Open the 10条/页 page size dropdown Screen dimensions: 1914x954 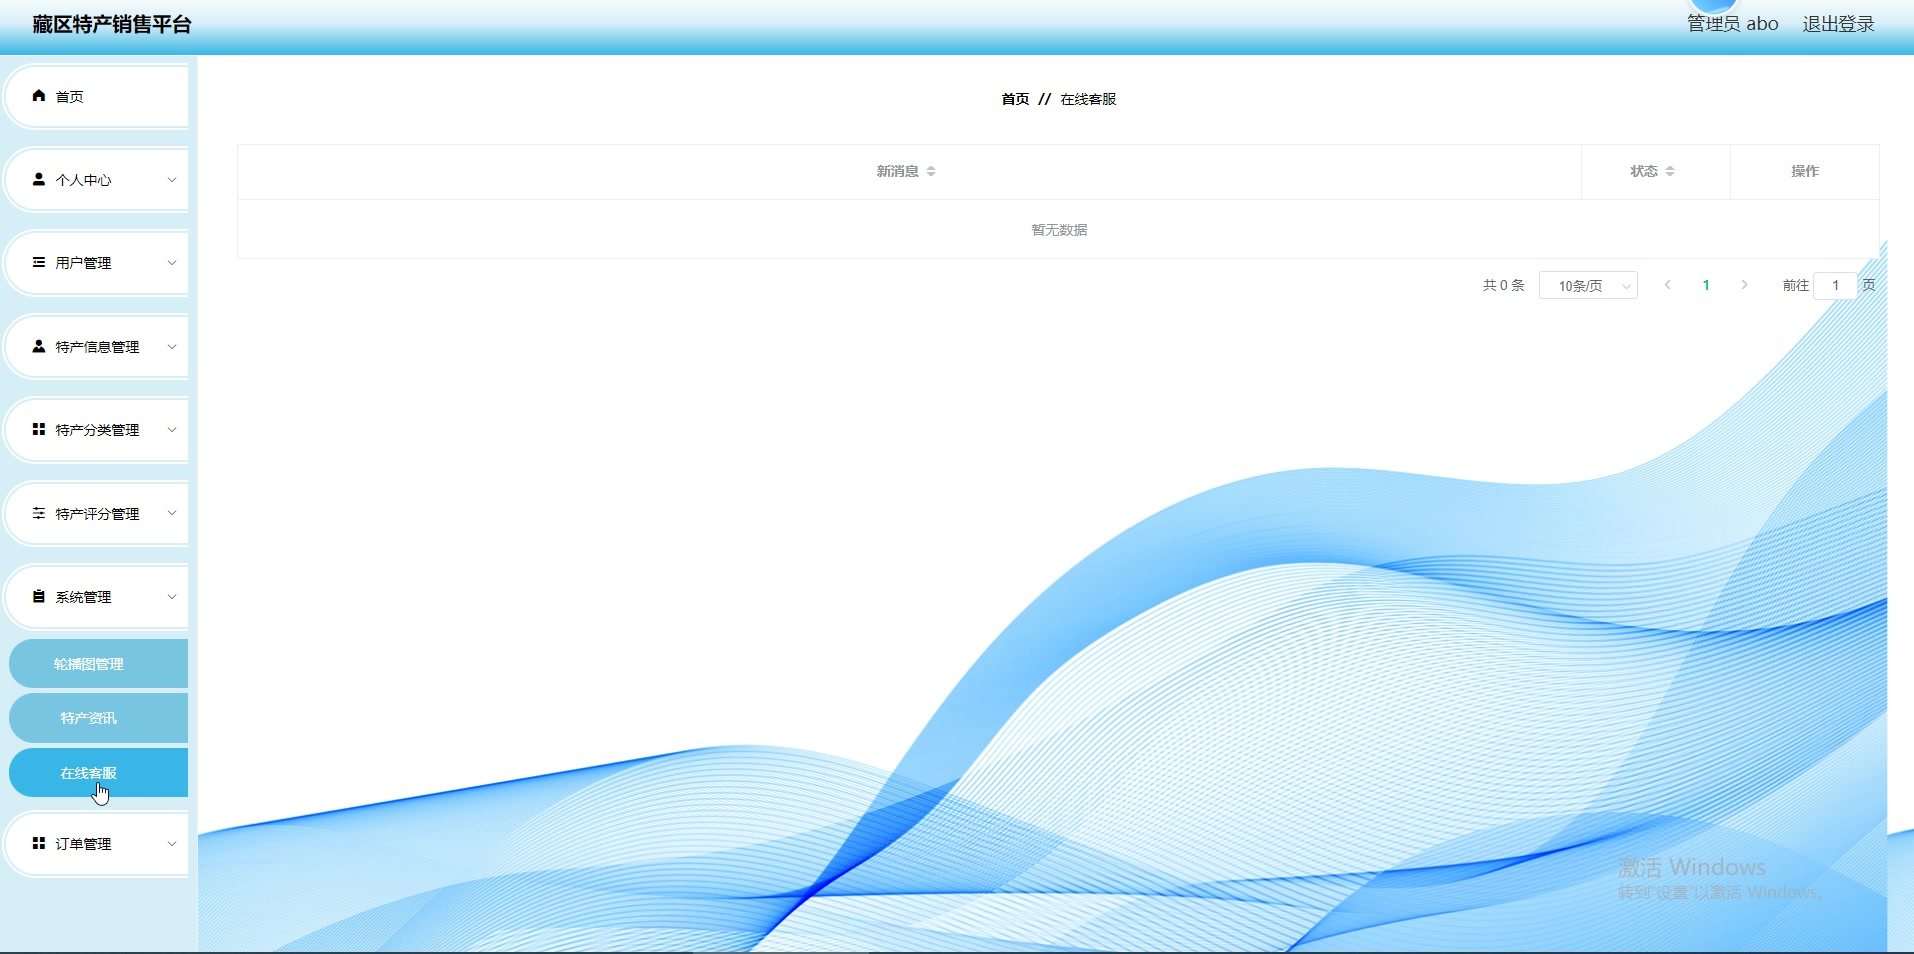[1588, 286]
